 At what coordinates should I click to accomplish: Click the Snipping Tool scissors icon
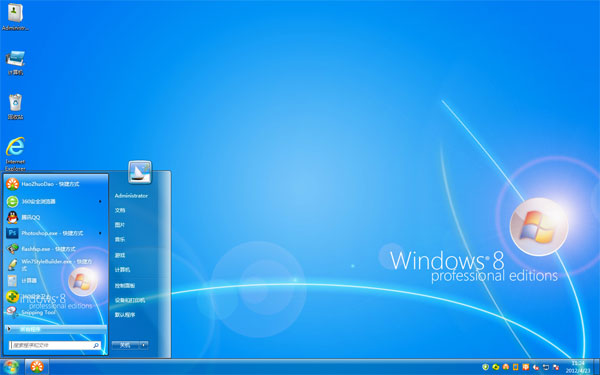click(x=12, y=312)
